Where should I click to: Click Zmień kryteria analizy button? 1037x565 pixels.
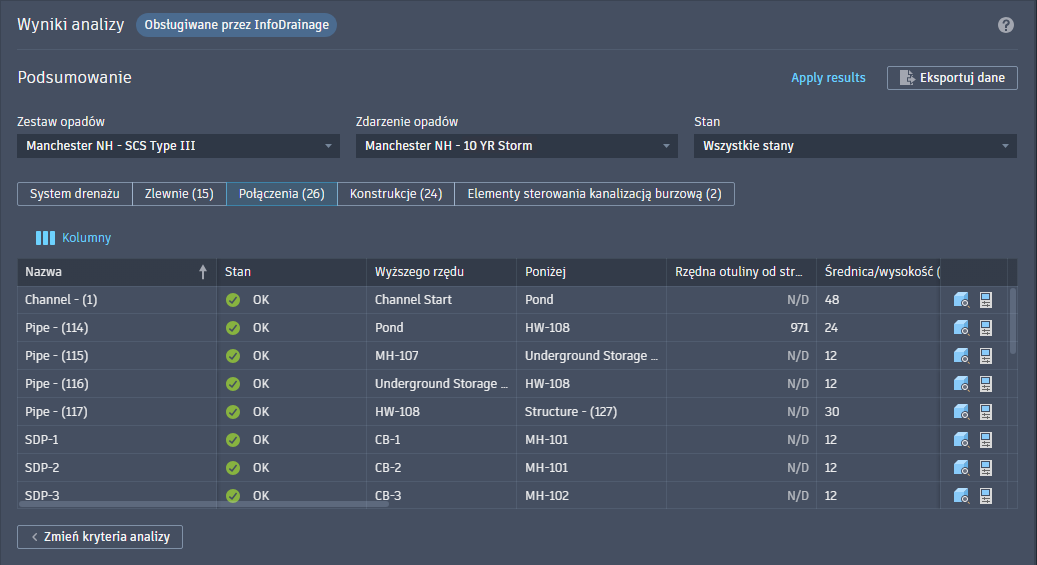point(100,537)
